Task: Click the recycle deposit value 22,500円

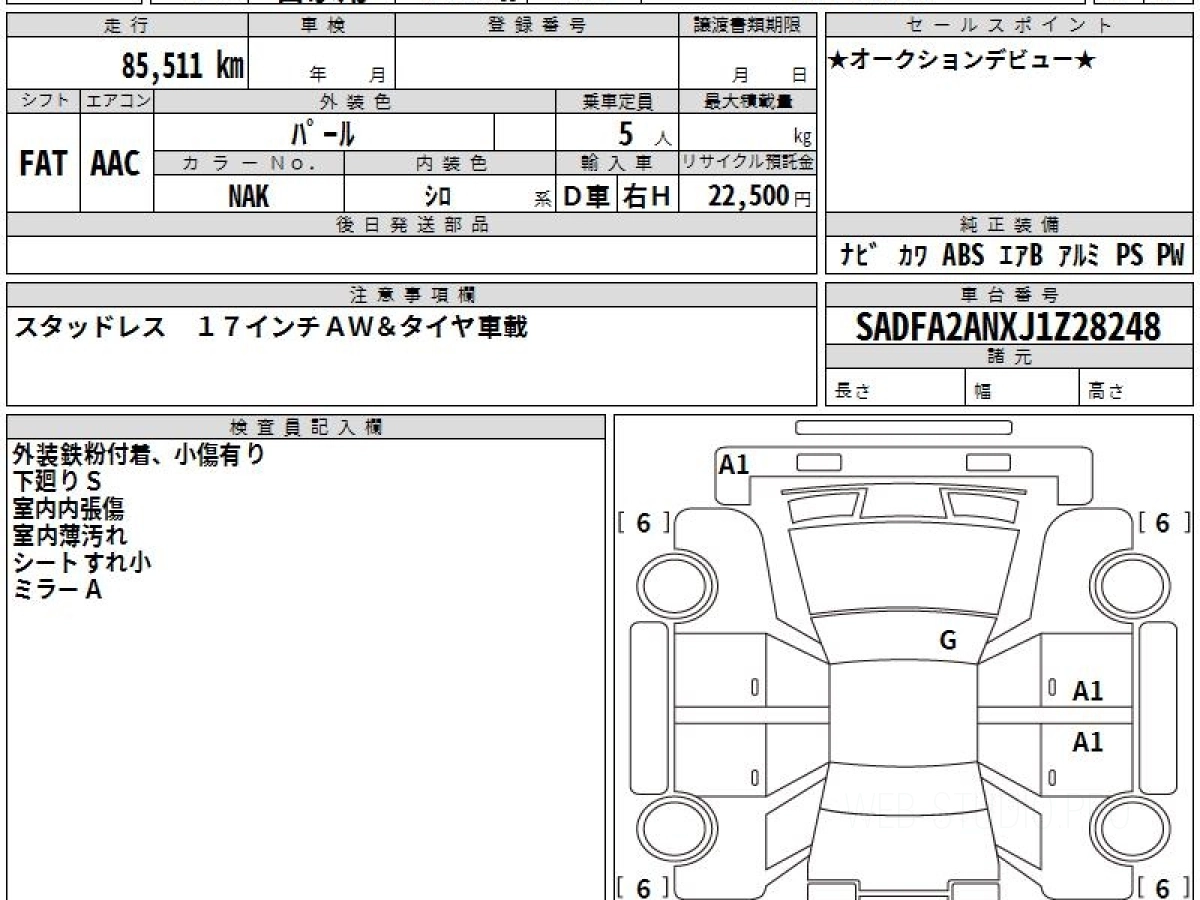Action: (x=760, y=196)
